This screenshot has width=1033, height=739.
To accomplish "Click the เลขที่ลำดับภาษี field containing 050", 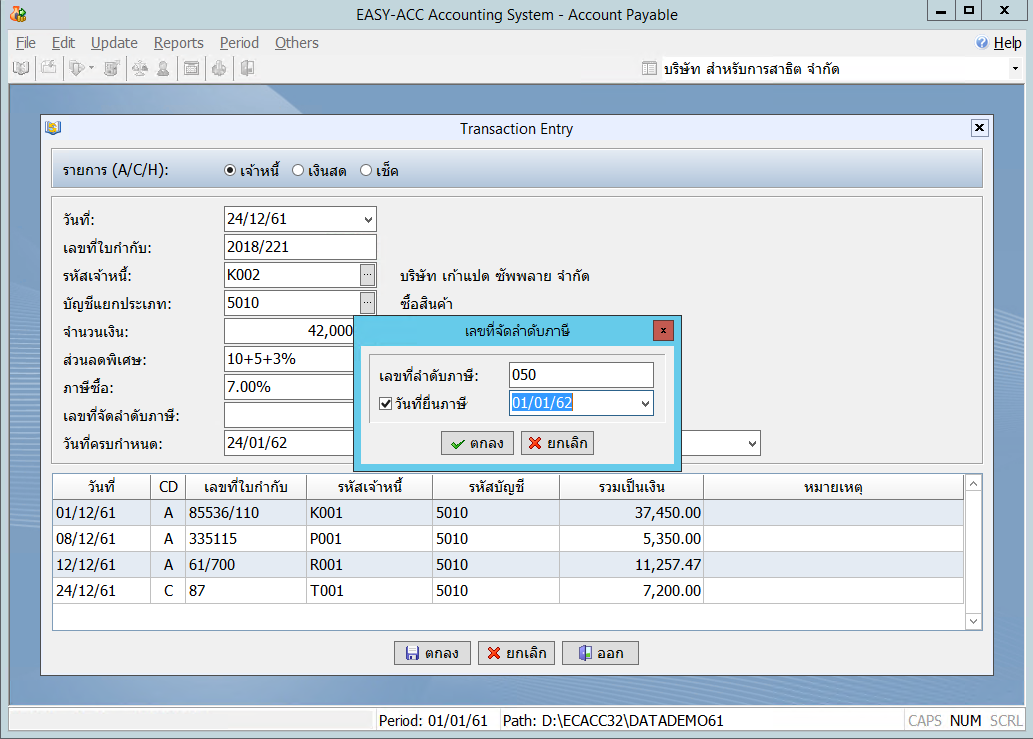I will tap(580, 375).
